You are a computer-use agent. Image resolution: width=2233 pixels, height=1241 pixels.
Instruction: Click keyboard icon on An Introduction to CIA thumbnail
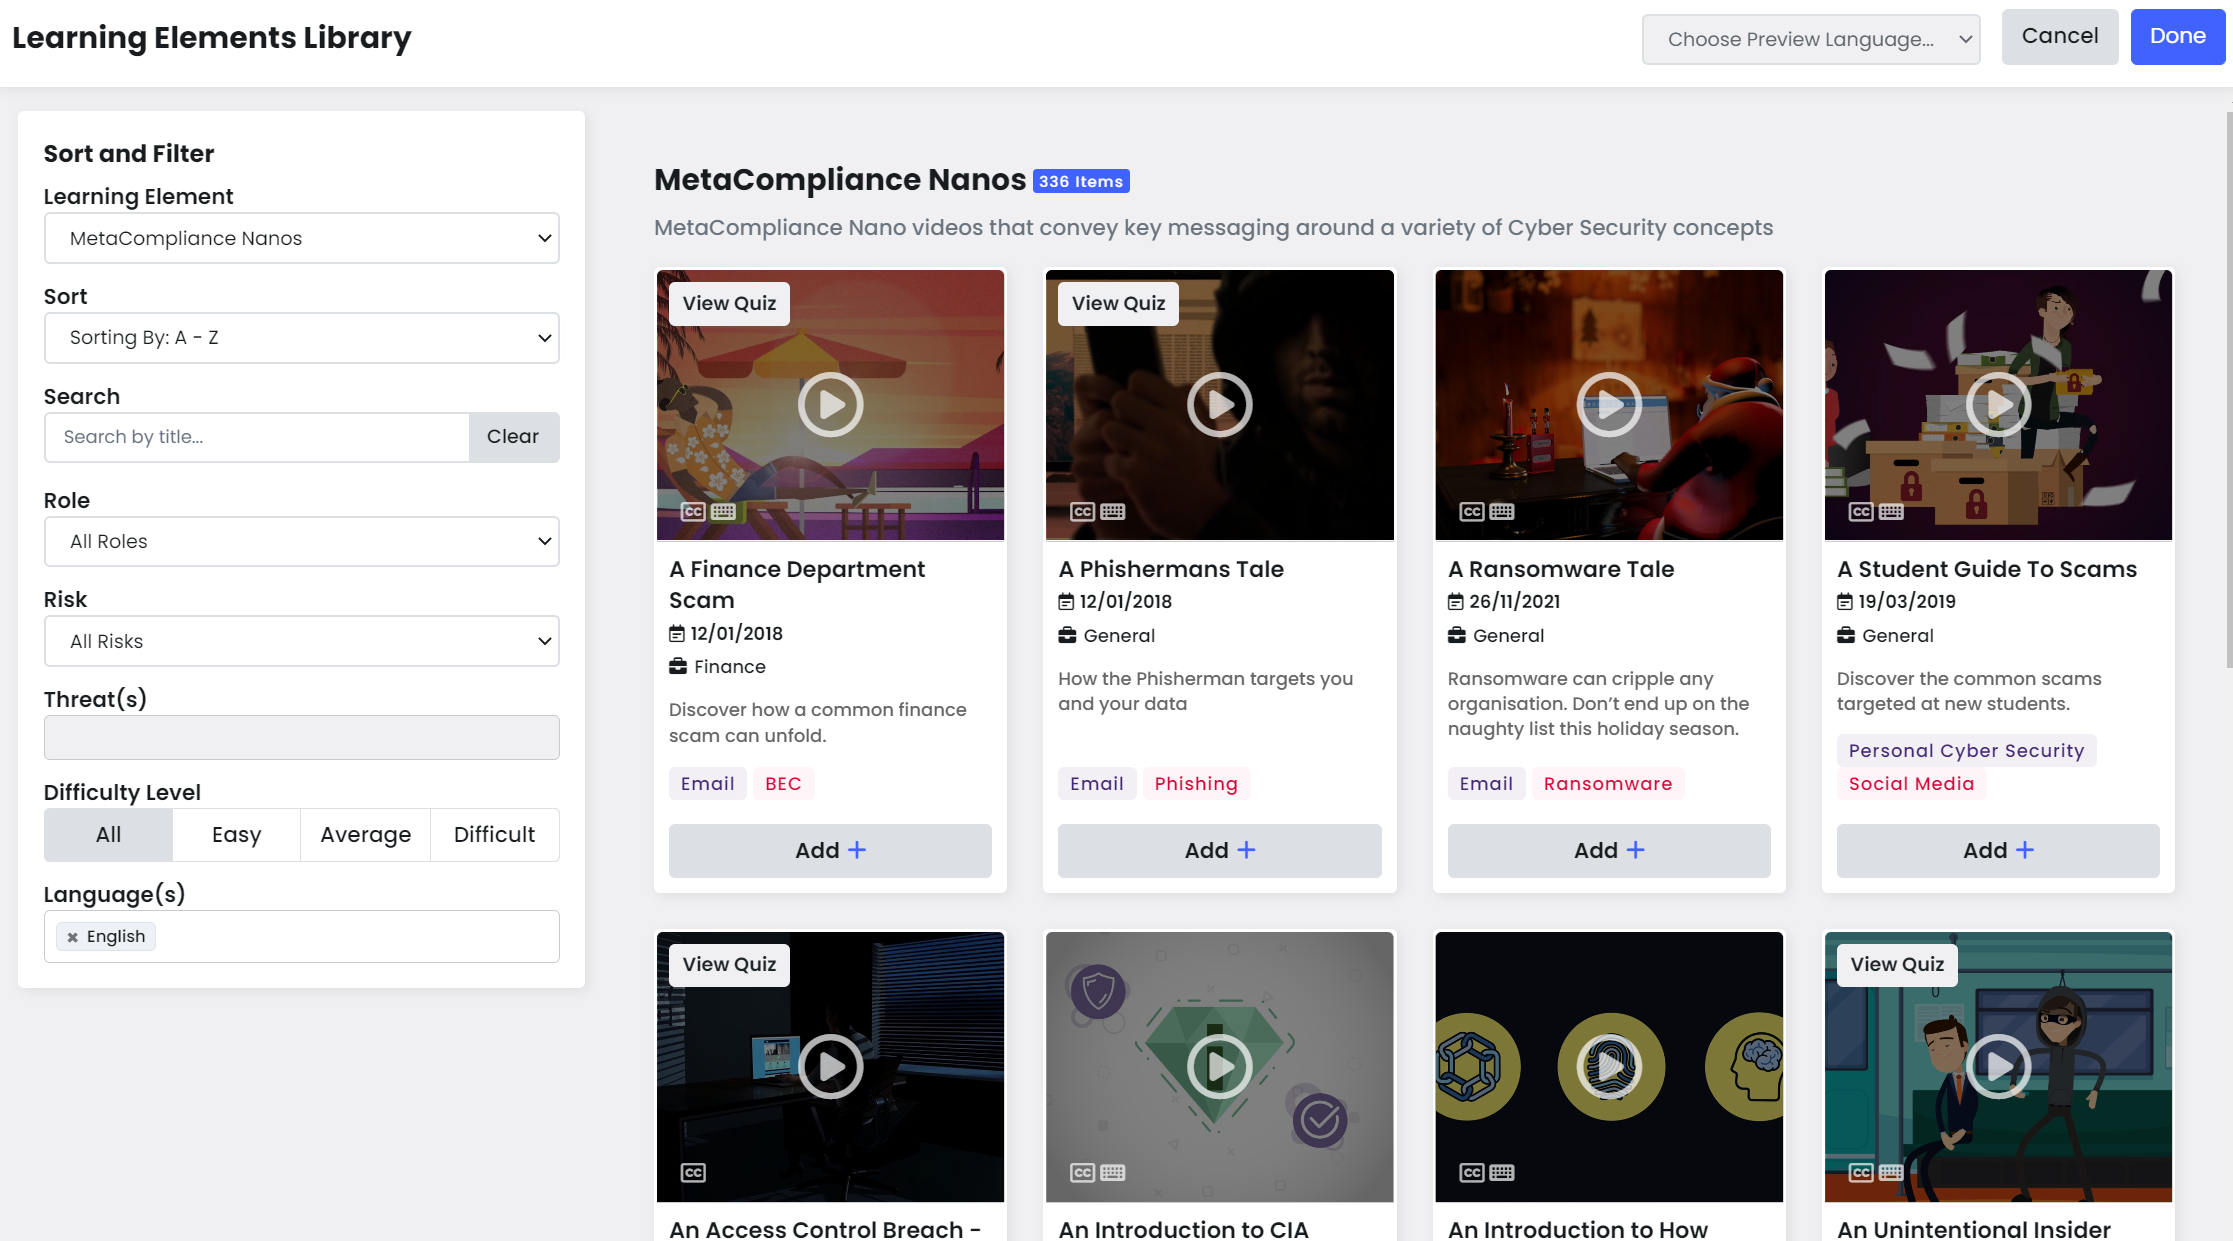point(1113,1173)
